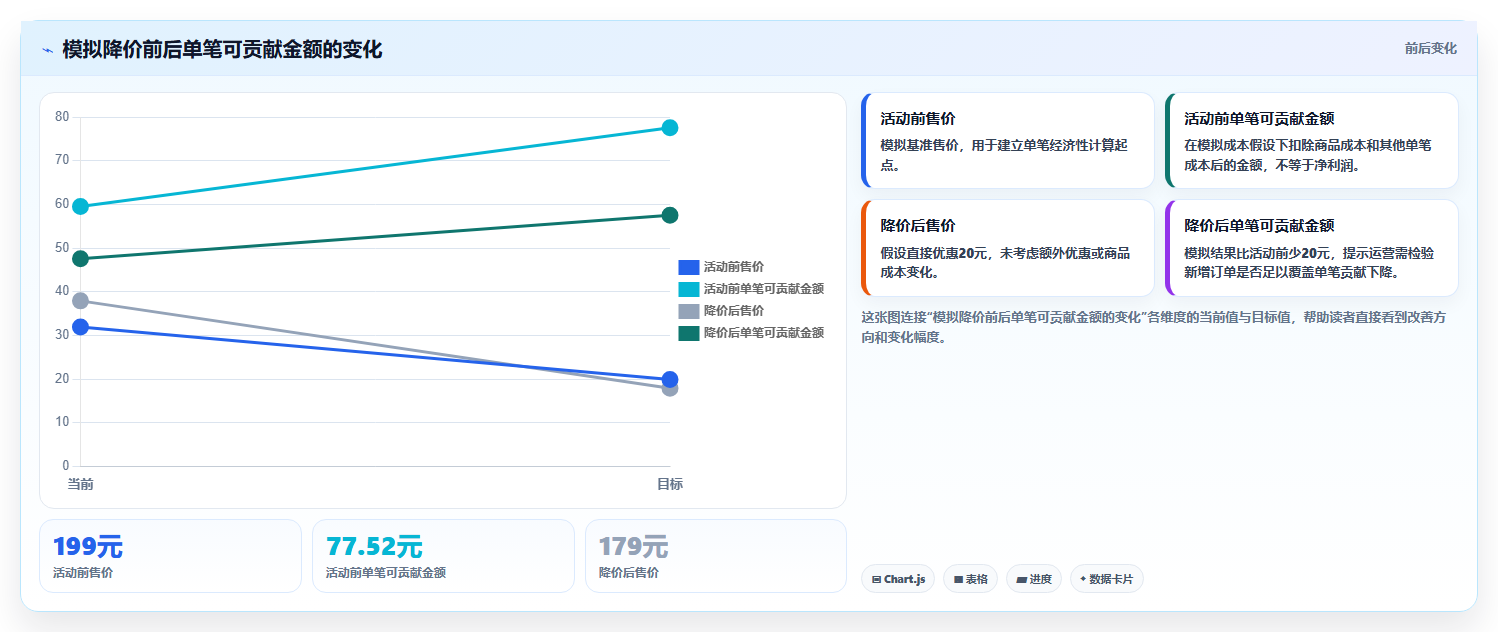1498x632 pixels.
Task: Toggle the 活动前单笔可贡献金额 legend swatch
Action: tap(688, 289)
